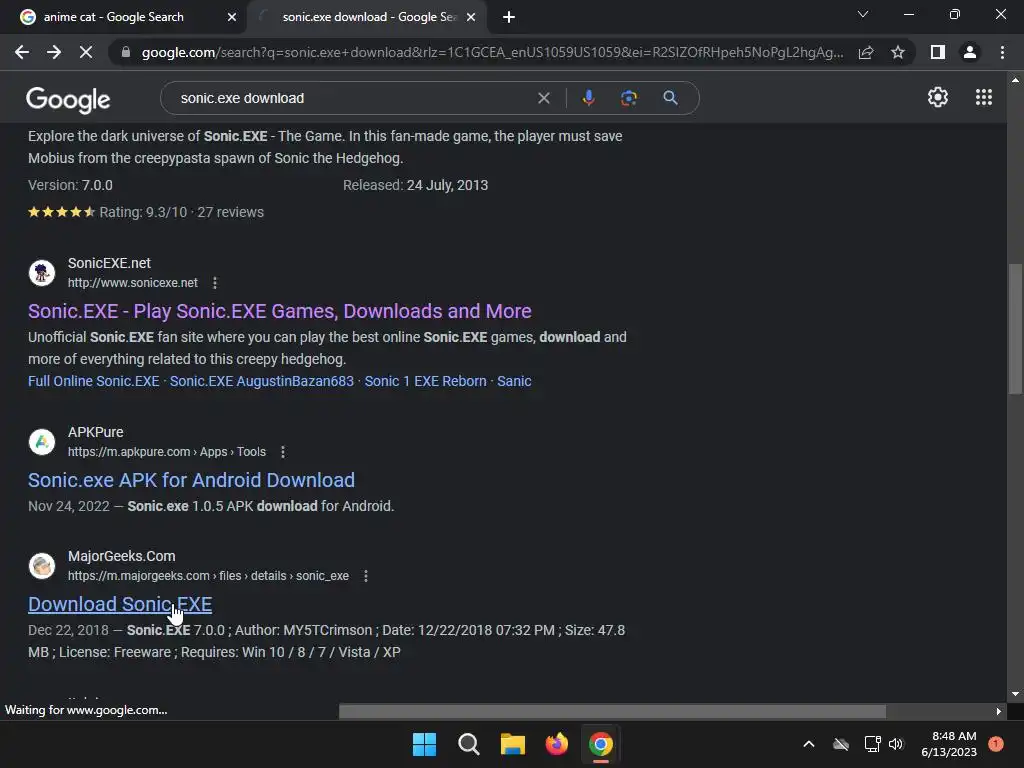Image resolution: width=1024 pixels, height=768 pixels.
Task: Click the scroll-right arrow of scrollbar
Action: pyautogui.click(x=999, y=711)
